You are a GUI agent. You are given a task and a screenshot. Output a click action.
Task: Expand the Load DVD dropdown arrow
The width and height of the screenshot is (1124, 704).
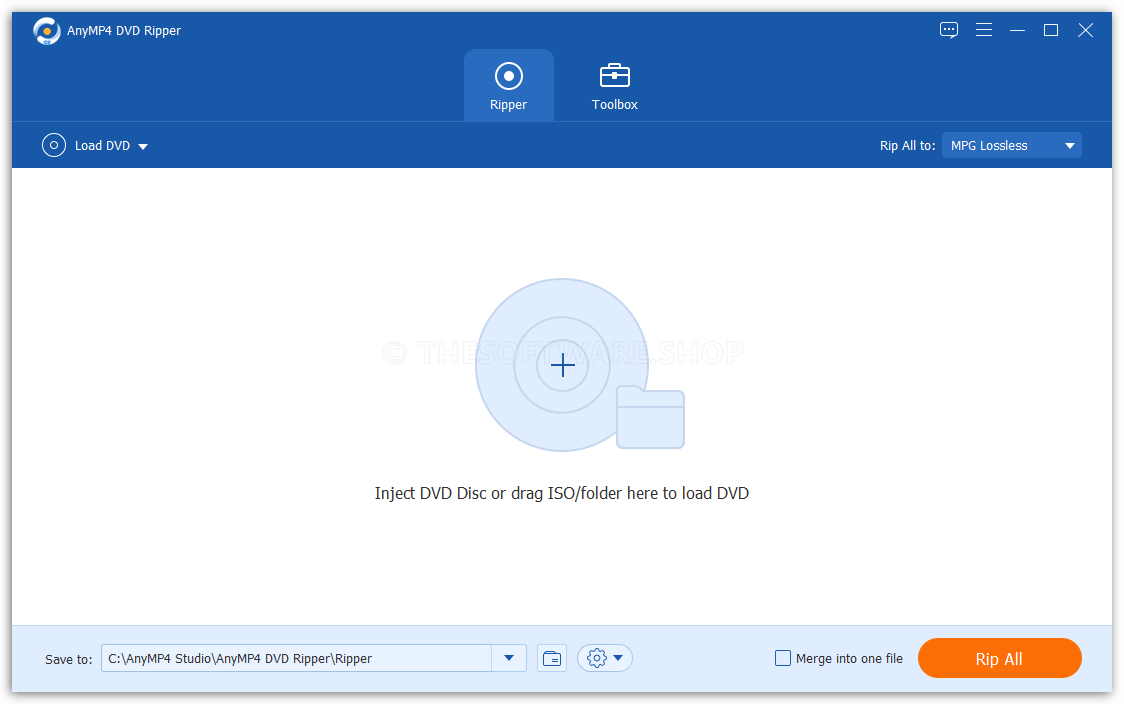(143, 146)
